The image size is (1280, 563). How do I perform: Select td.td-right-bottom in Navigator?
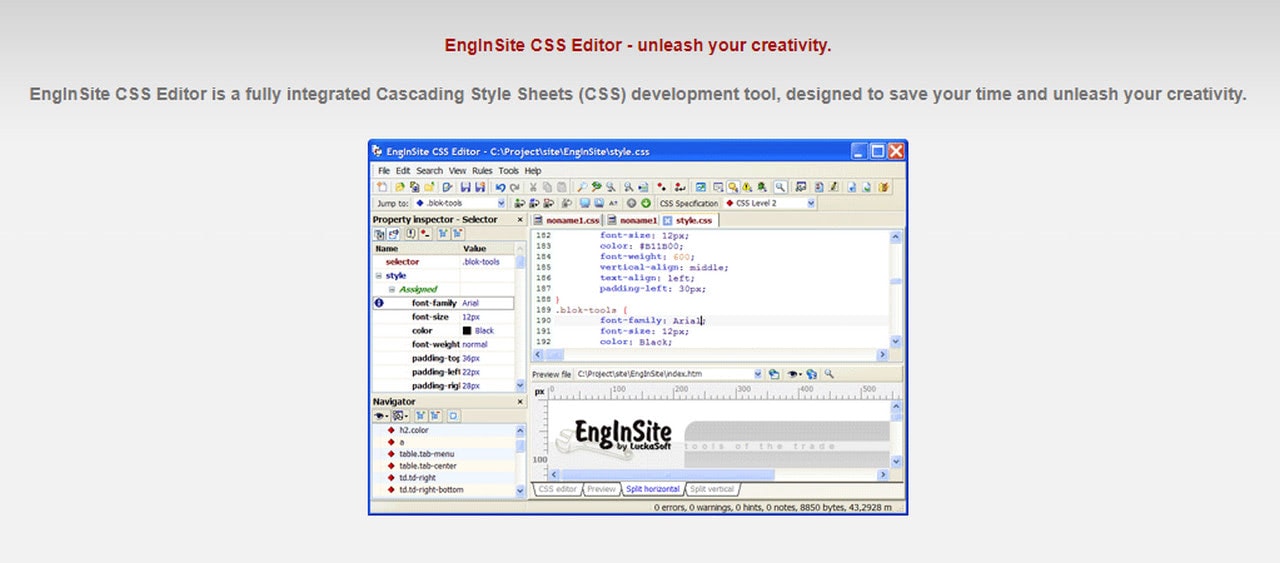(431, 490)
